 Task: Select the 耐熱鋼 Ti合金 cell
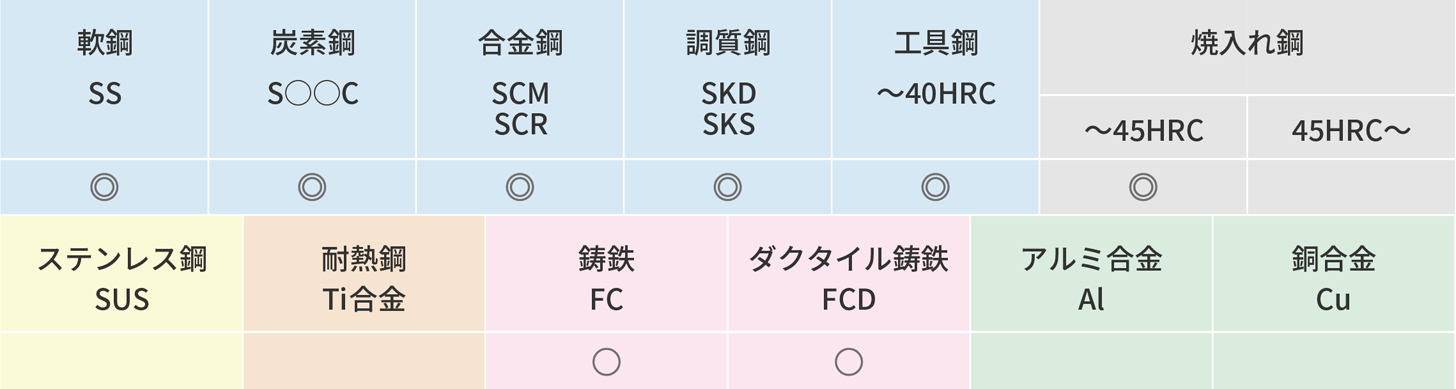pyautogui.click(x=364, y=273)
